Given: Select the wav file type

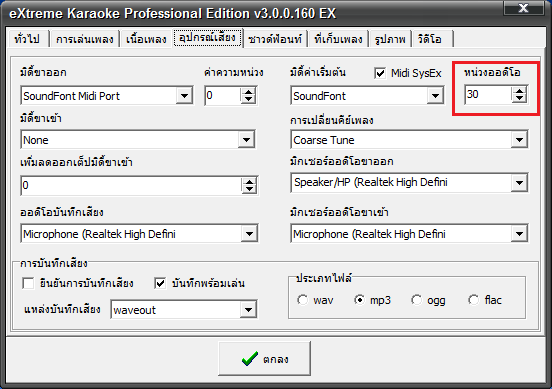Looking at the screenshot, I should [302, 300].
